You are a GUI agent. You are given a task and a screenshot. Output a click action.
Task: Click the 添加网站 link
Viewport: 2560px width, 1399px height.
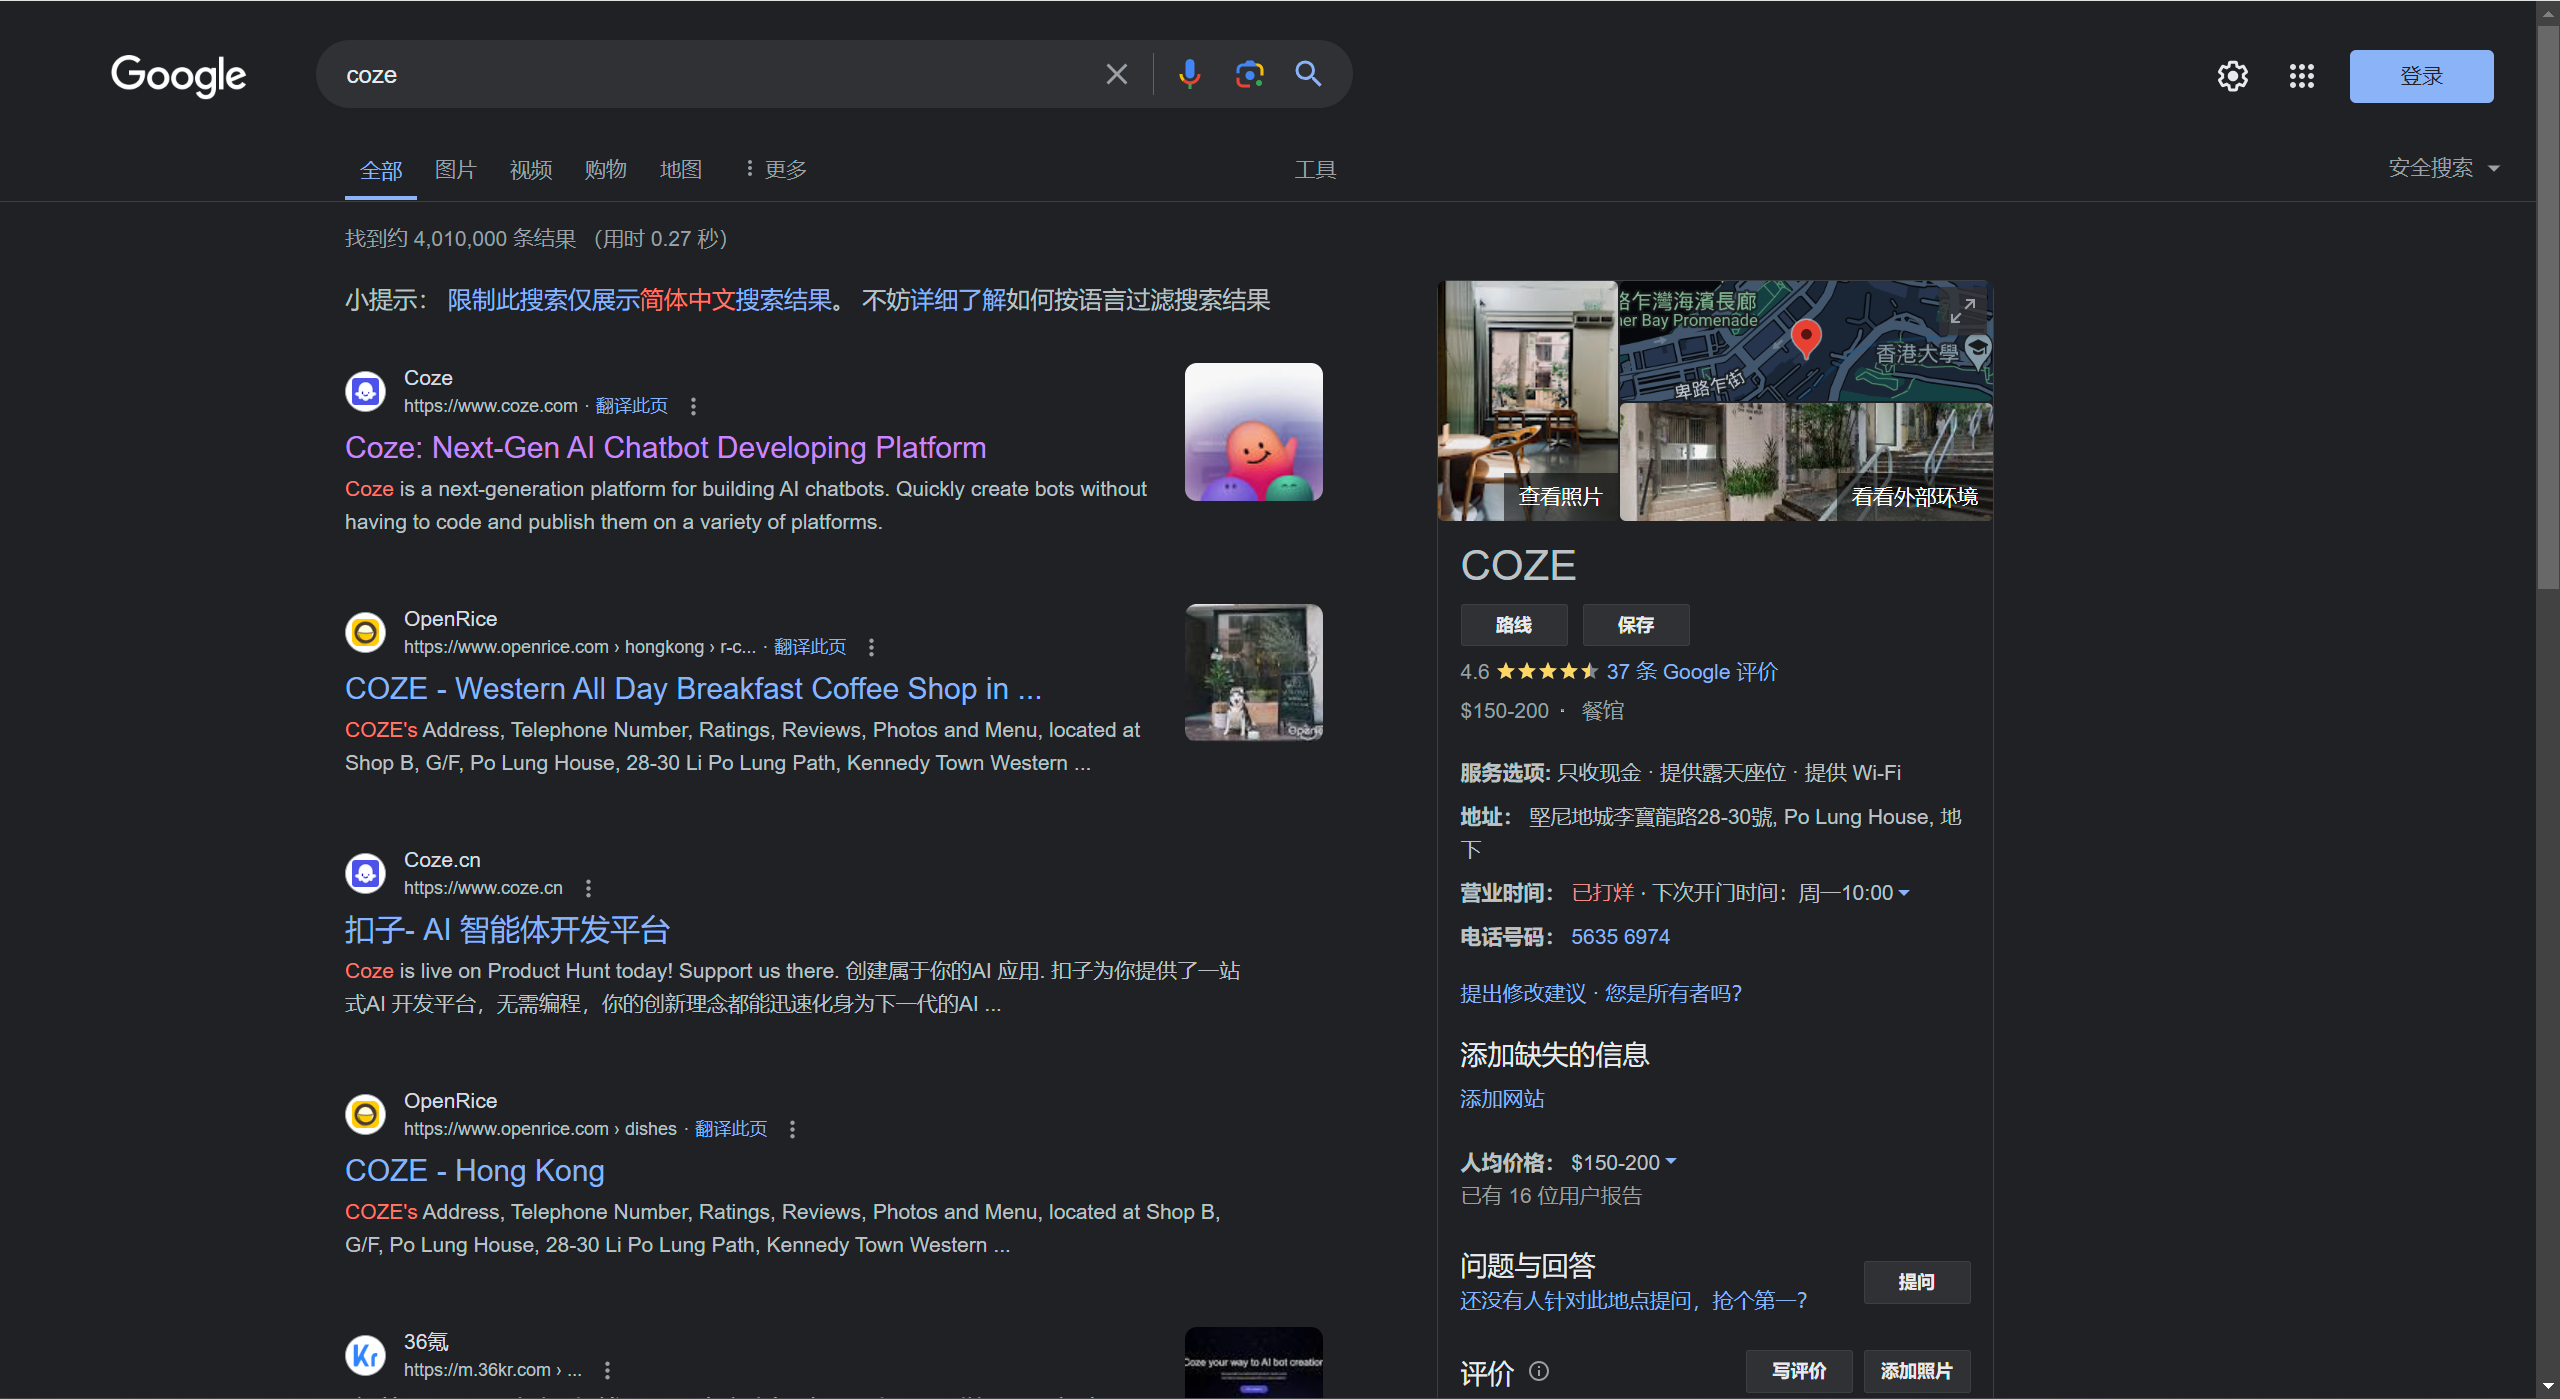[x=1501, y=1099]
